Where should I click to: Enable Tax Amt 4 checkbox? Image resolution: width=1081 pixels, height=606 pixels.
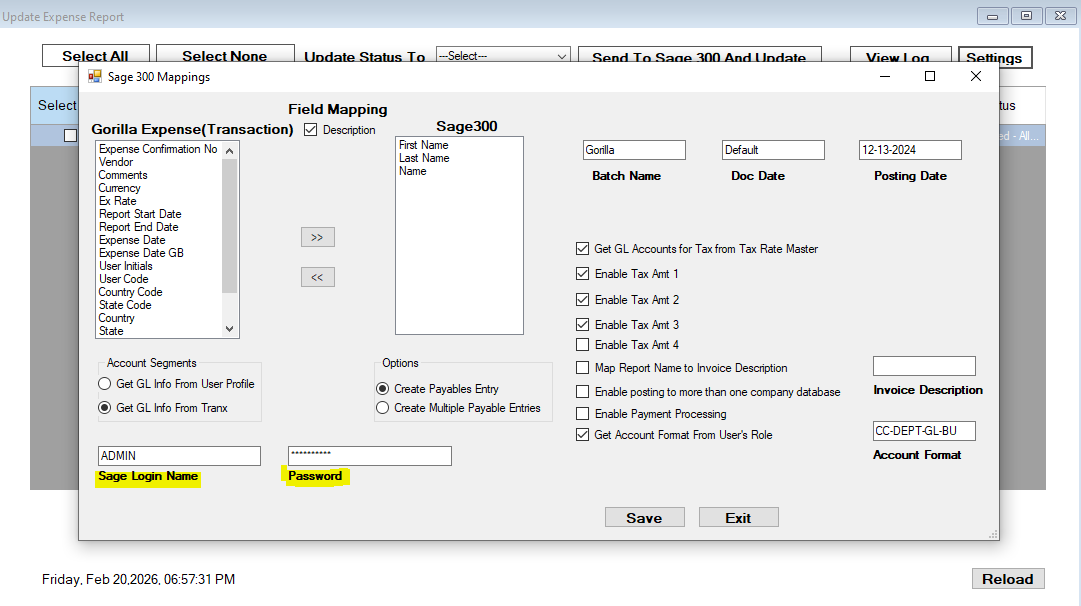tap(583, 345)
